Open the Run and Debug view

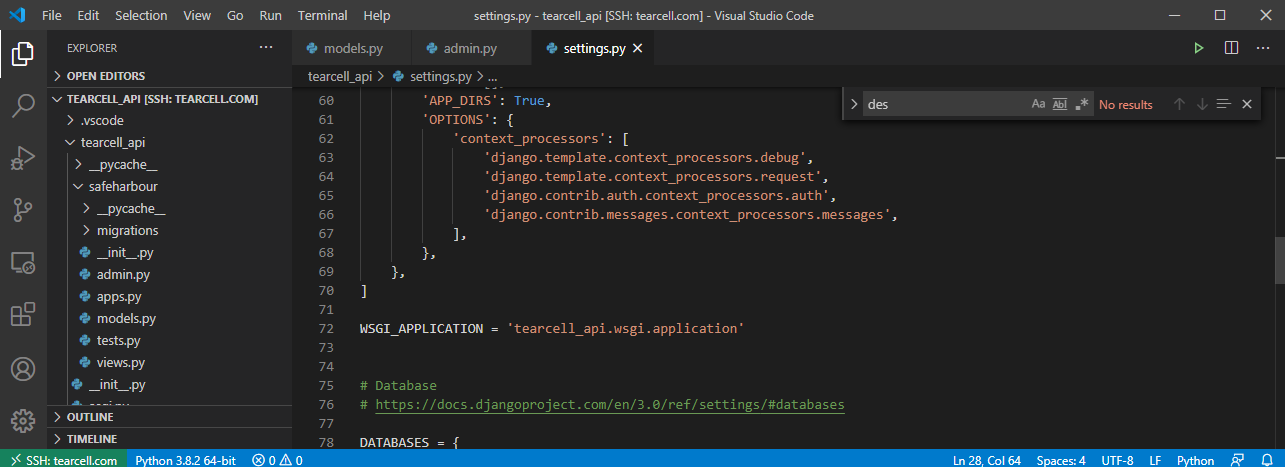(x=23, y=158)
